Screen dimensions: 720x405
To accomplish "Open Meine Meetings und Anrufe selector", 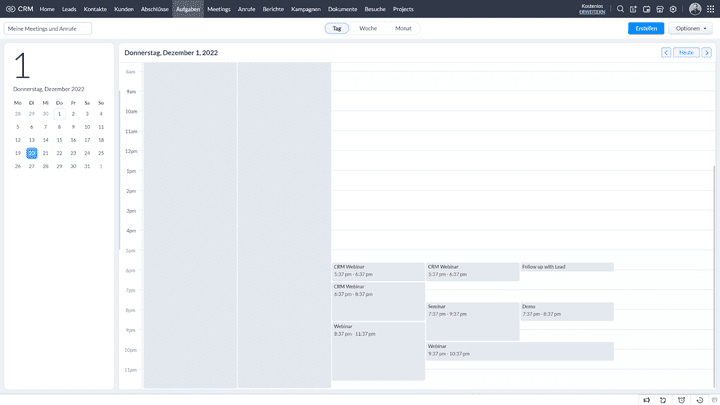I will [x=48, y=28].
